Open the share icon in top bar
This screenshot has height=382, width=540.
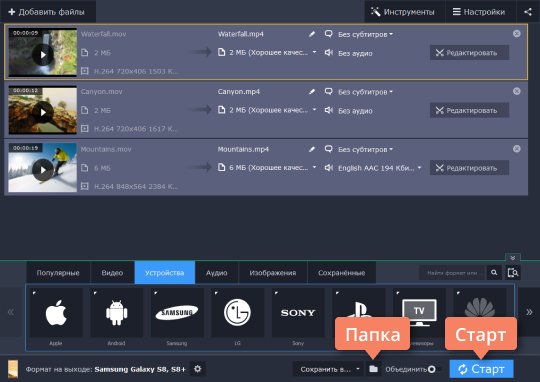(x=528, y=12)
